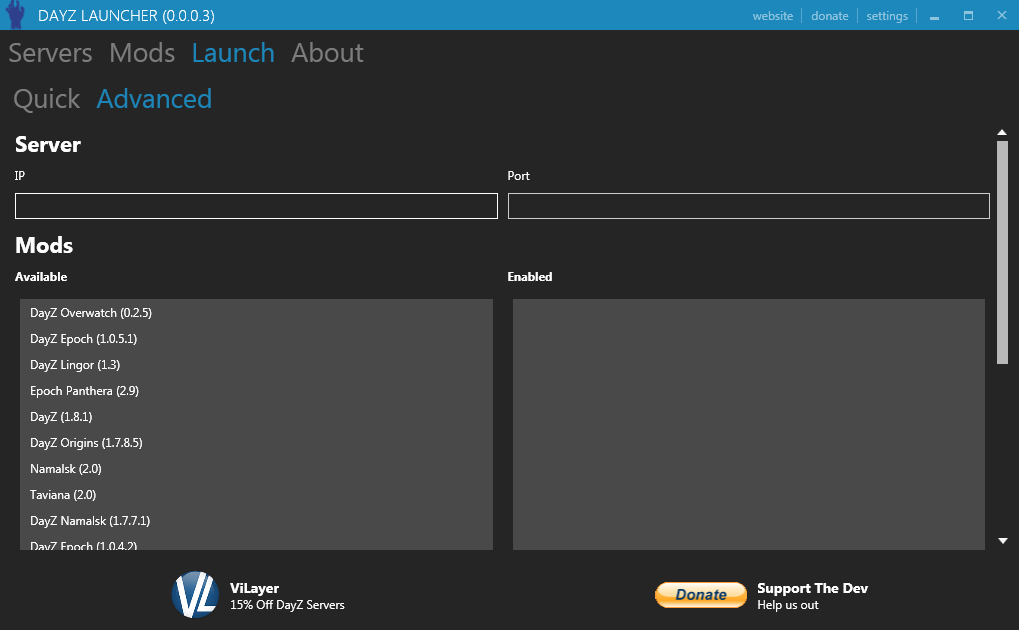Switch to the Servers tab

[50, 53]
